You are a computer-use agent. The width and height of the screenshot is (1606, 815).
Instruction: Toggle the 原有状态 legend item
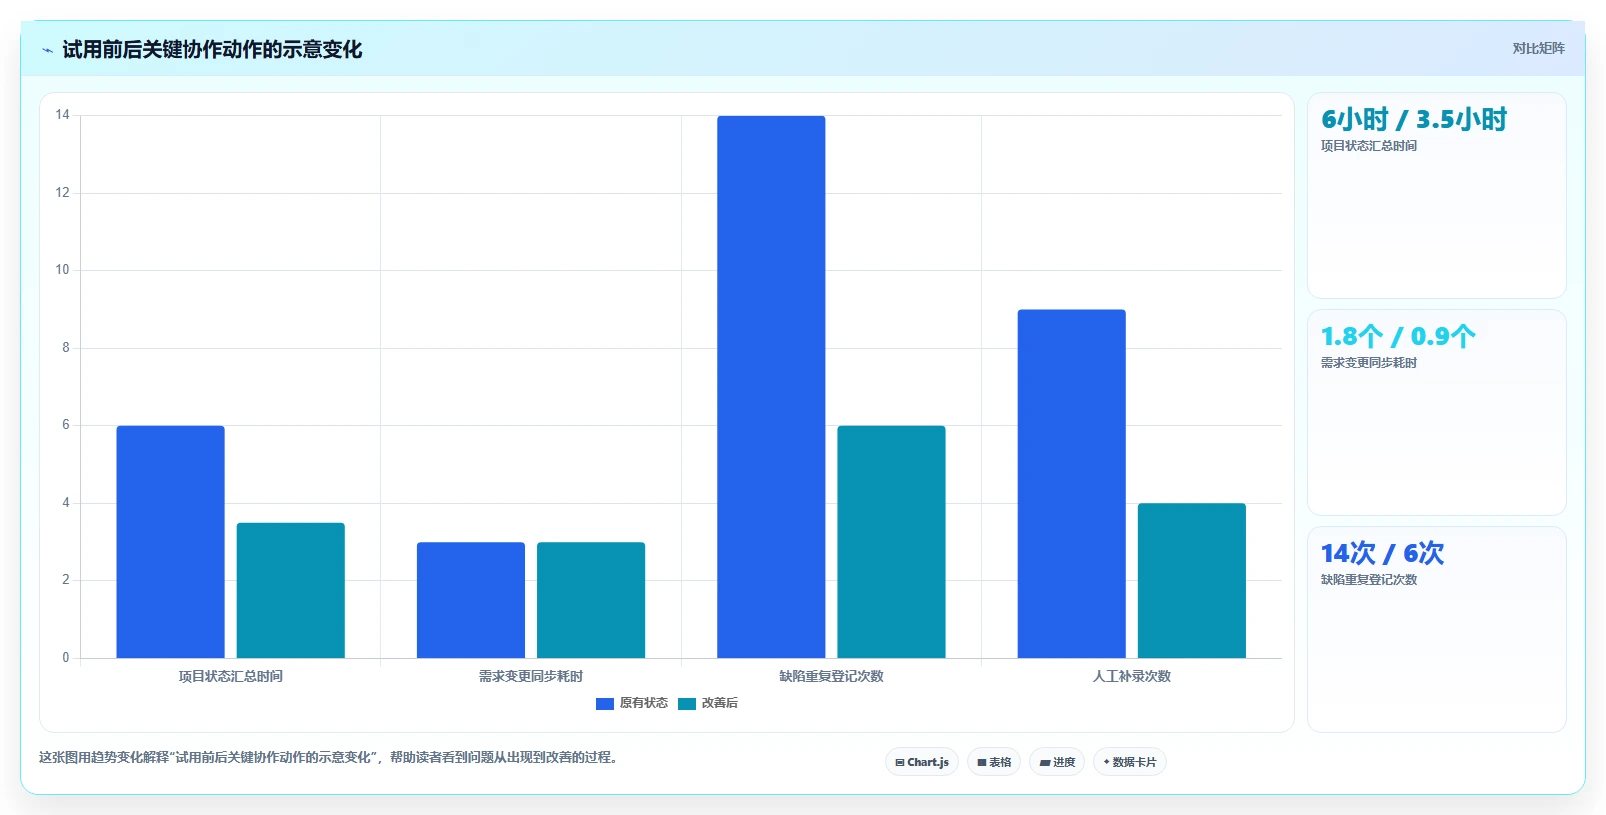632,703
